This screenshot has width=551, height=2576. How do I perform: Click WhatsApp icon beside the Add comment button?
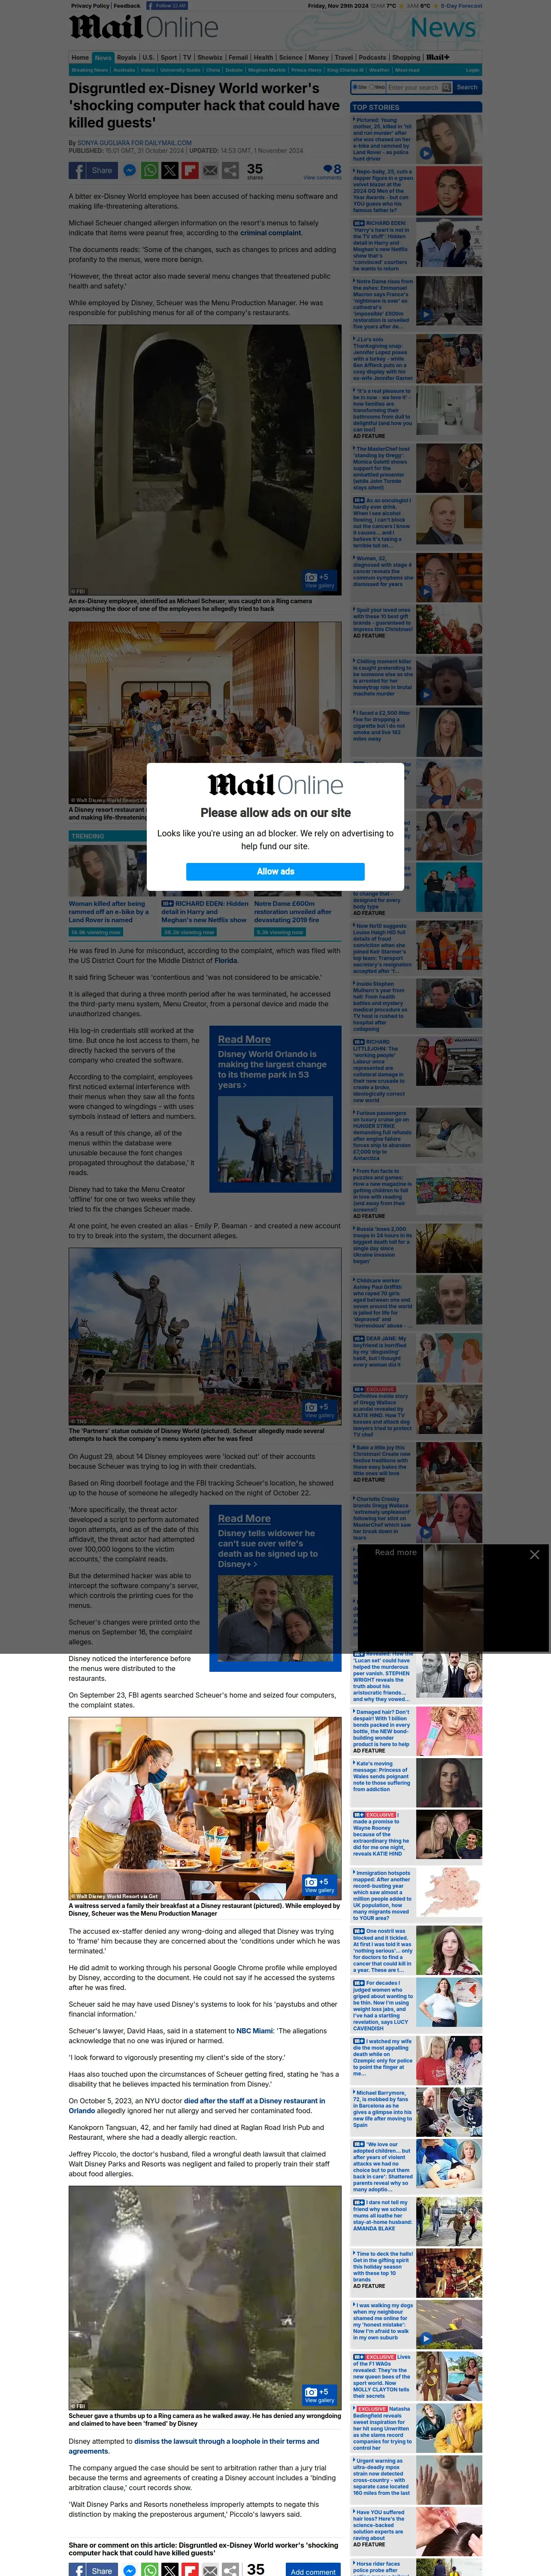click(x=150, y=2570)
